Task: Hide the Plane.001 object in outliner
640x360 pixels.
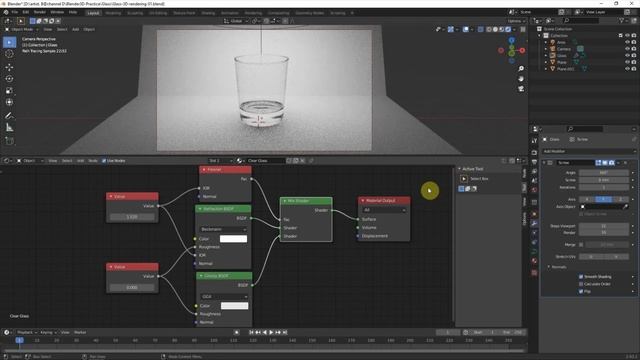Action: tap(627, 69)
